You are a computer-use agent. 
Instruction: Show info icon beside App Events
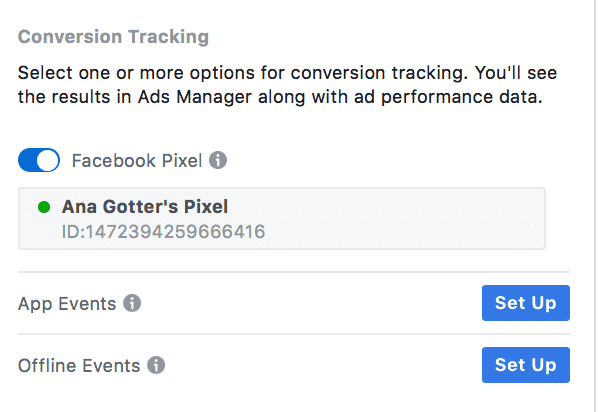(x=132, y=303)
